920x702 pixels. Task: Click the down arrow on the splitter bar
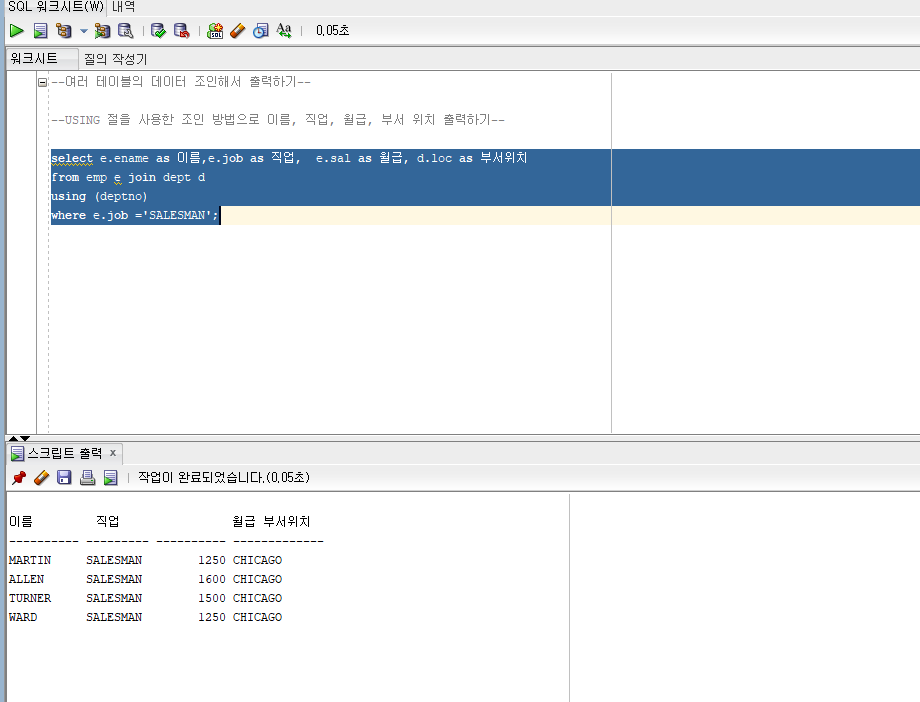tap(25, 438)
